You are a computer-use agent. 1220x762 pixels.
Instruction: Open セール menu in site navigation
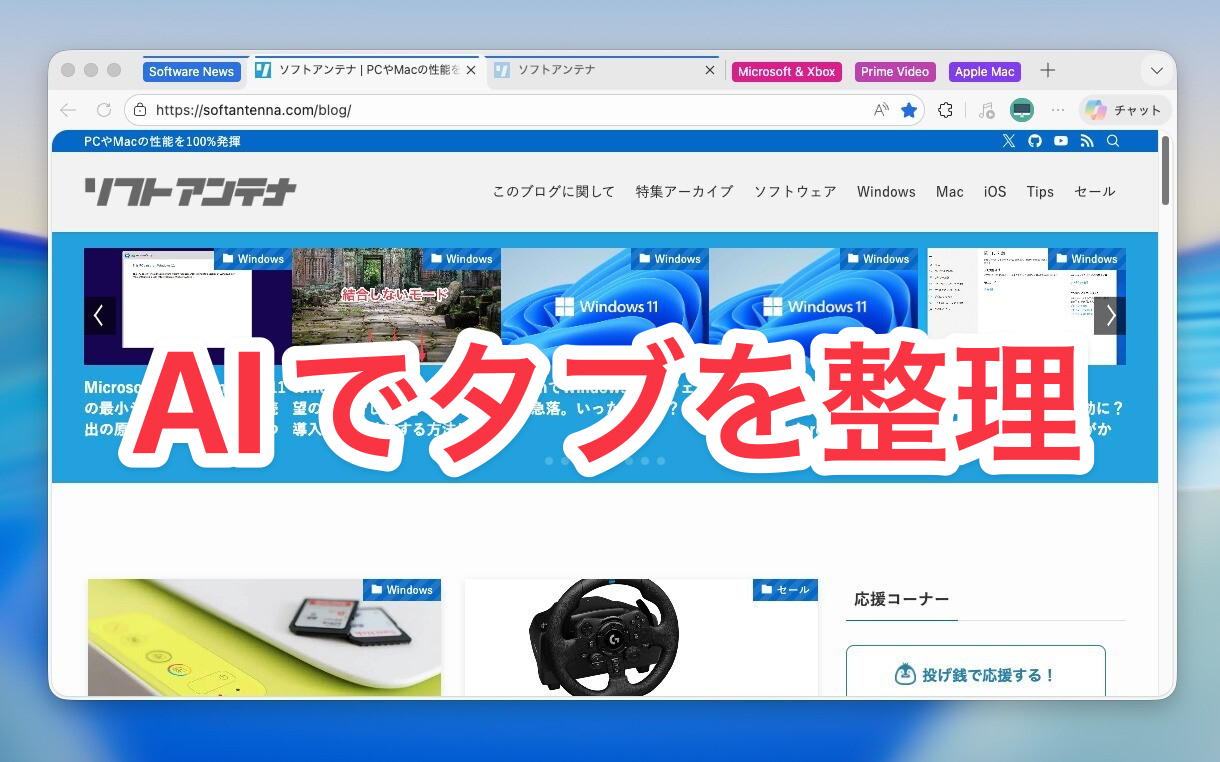point(1094,192)
